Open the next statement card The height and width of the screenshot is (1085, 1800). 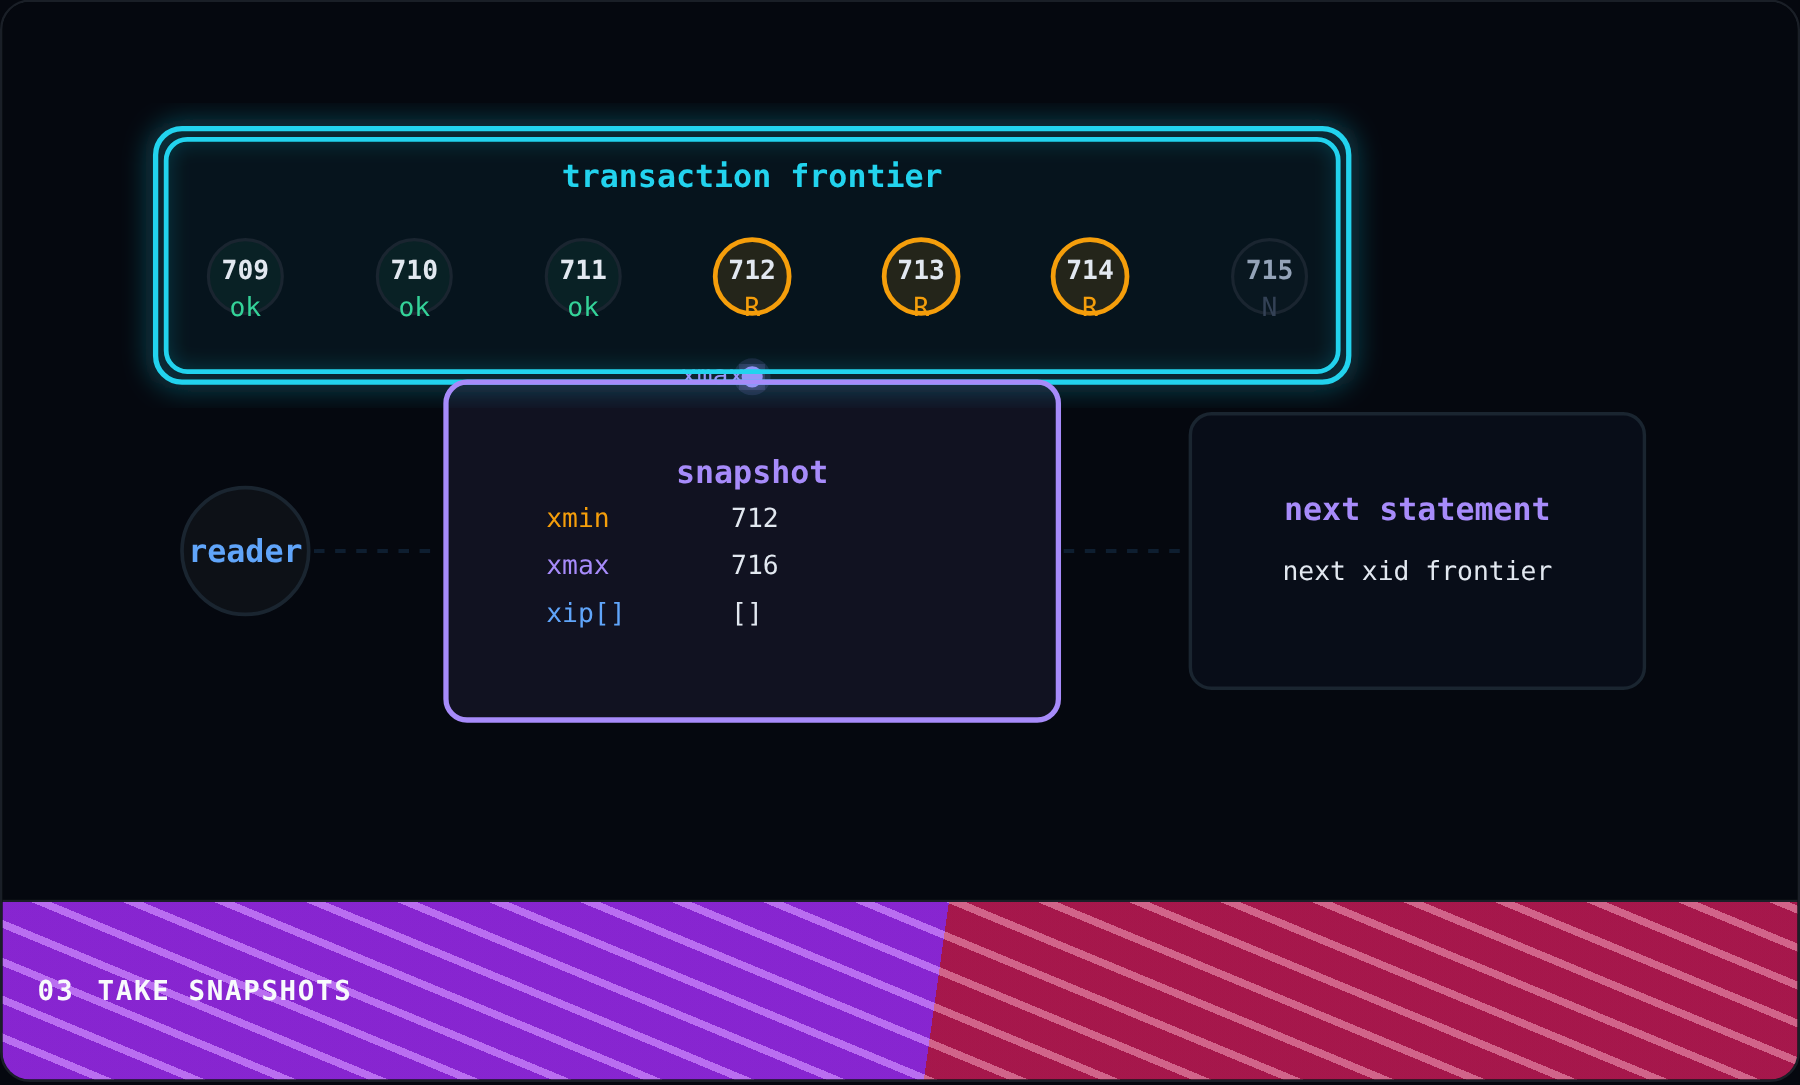point(1417,551)
